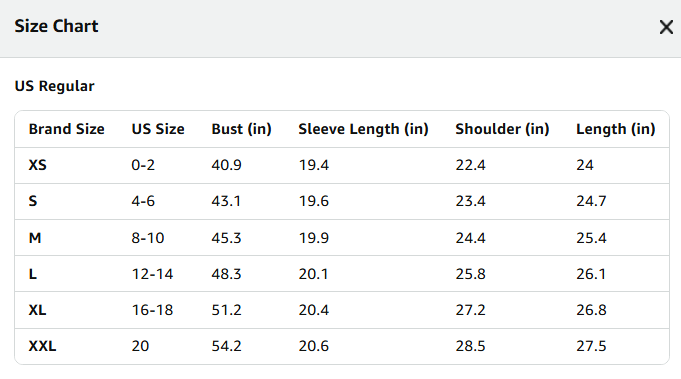Click the 48.3 bust value
681x379 pixels.
click(226, 274)
